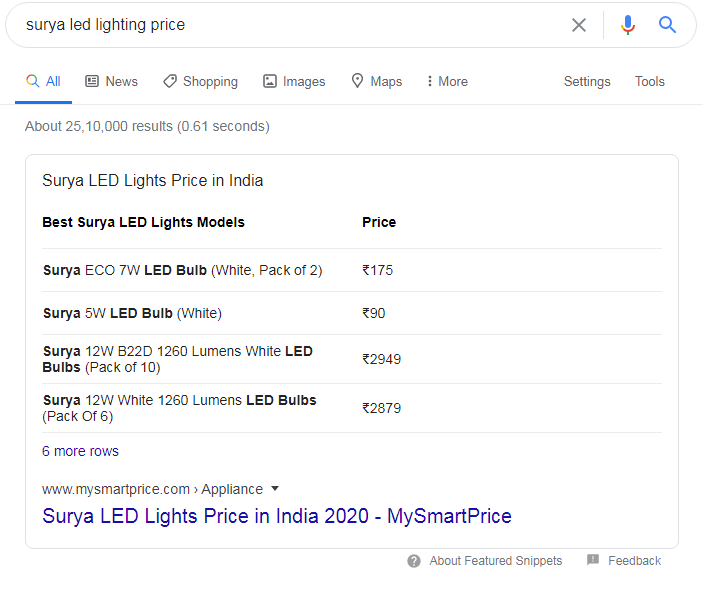
Task: Click the blue magnifying glass search icon
Action: [x=667, y=25]
